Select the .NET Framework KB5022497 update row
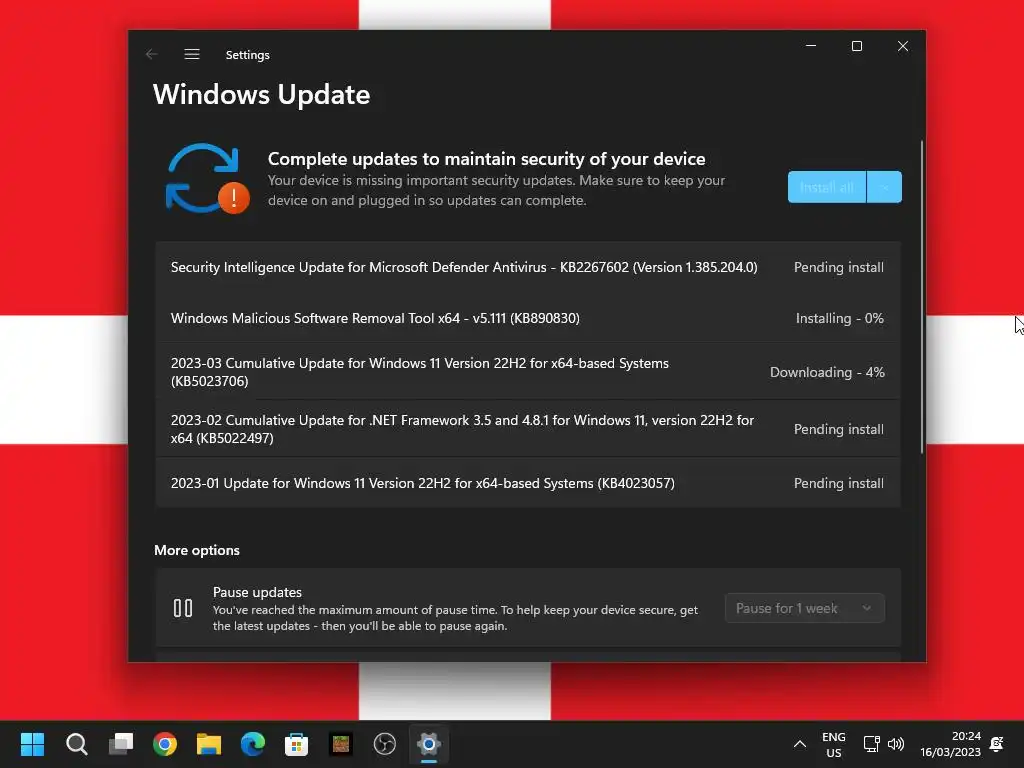 [528, 428]
